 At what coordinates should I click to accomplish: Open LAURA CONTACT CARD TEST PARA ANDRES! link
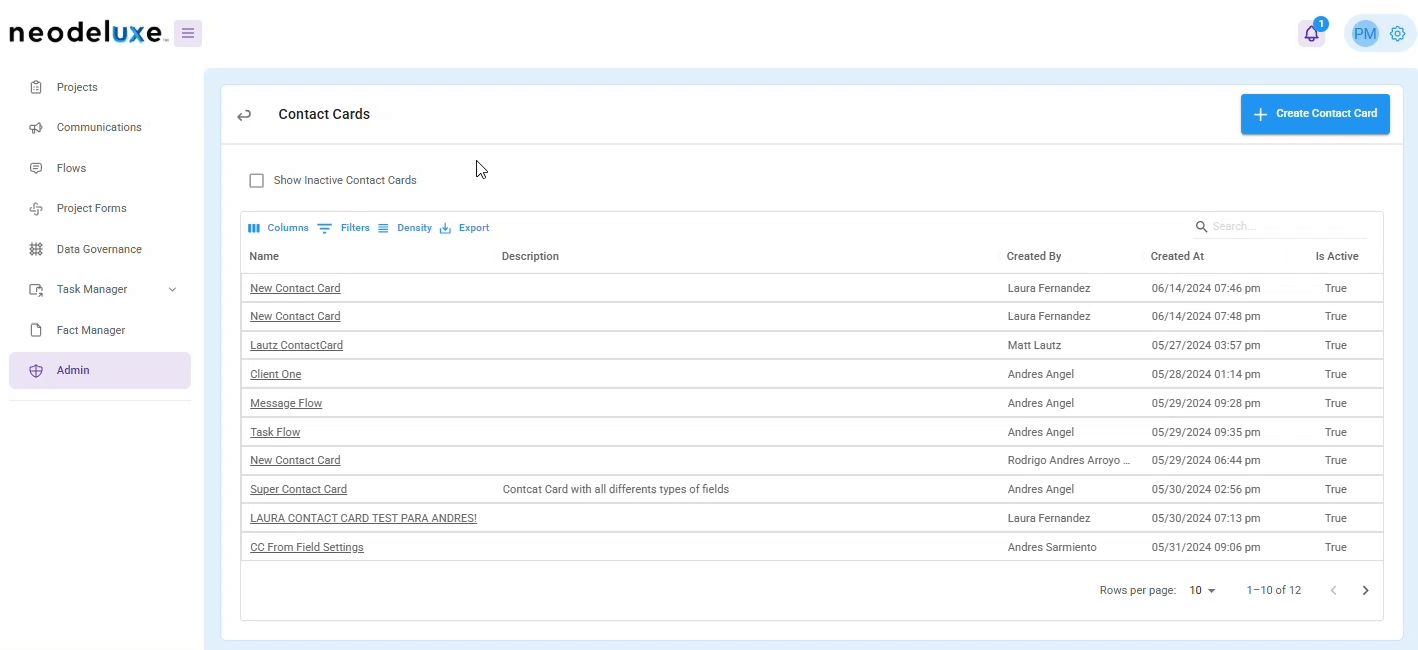pyautogui.click(x=363, y=518)
